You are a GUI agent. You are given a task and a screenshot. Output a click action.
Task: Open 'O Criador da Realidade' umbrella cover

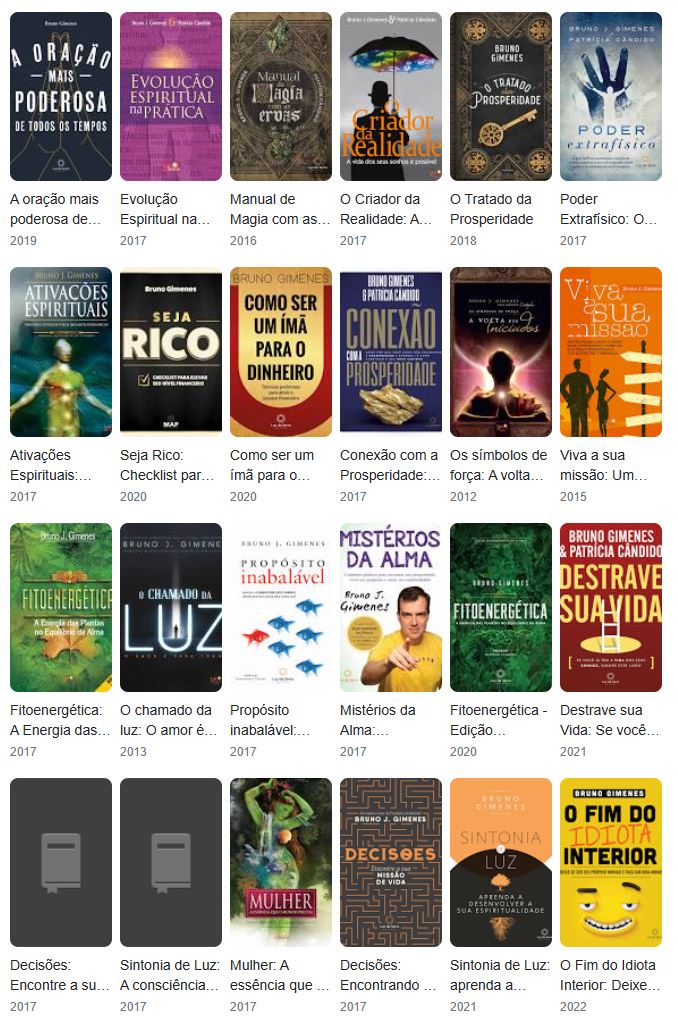click(390, 96)
